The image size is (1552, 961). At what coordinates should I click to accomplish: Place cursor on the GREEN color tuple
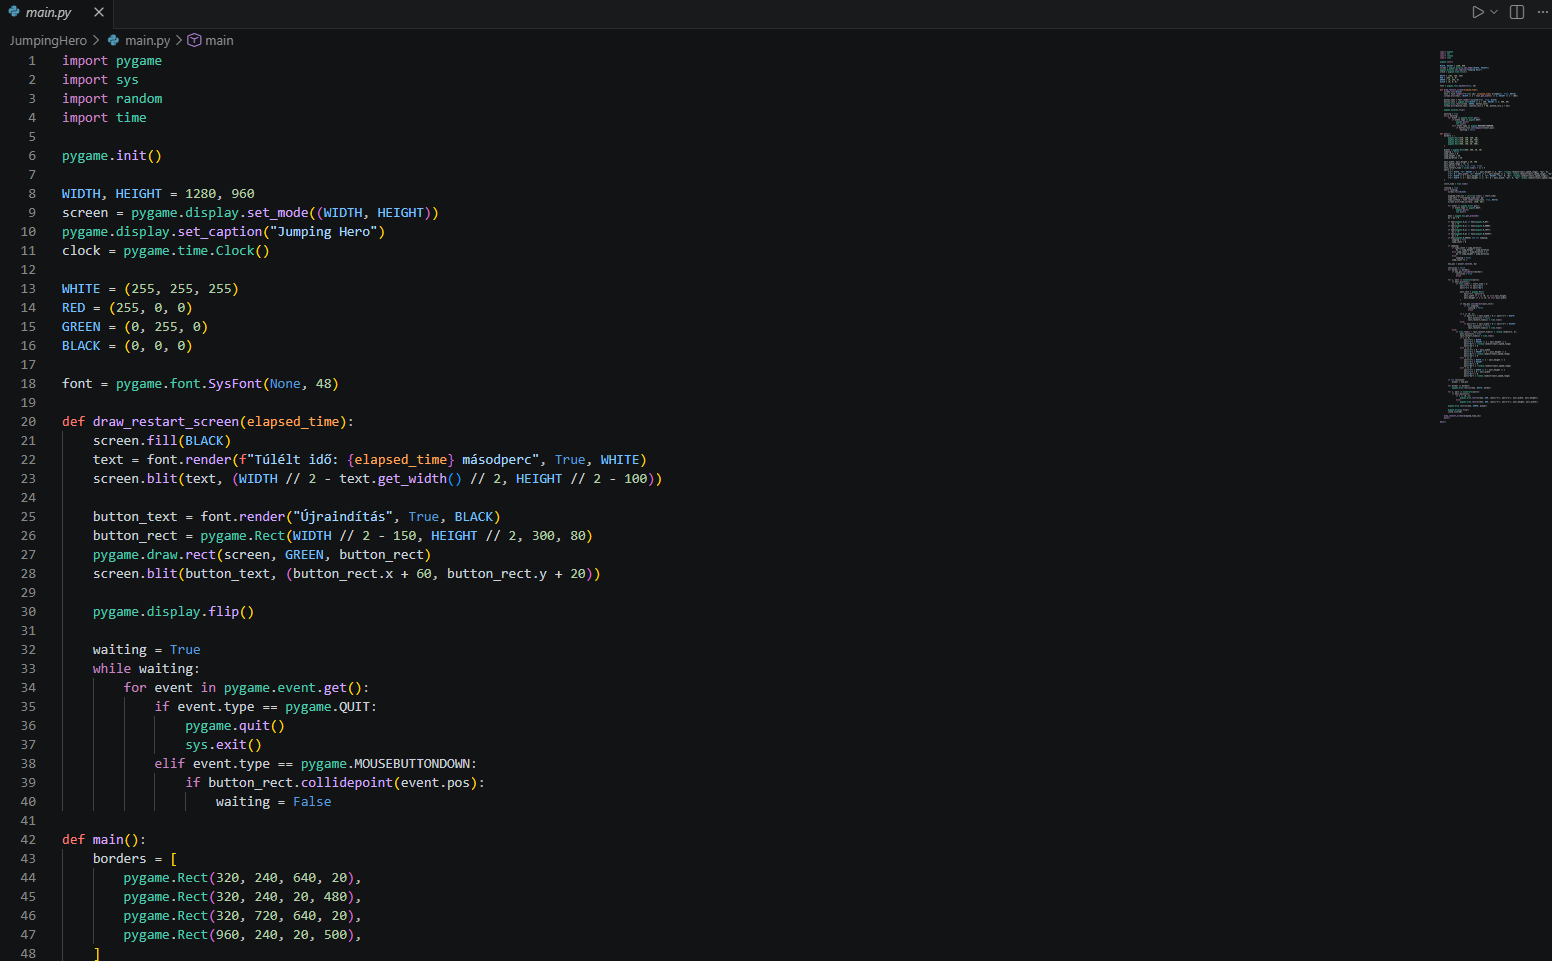pyautogui.click(x=166, y=326)
